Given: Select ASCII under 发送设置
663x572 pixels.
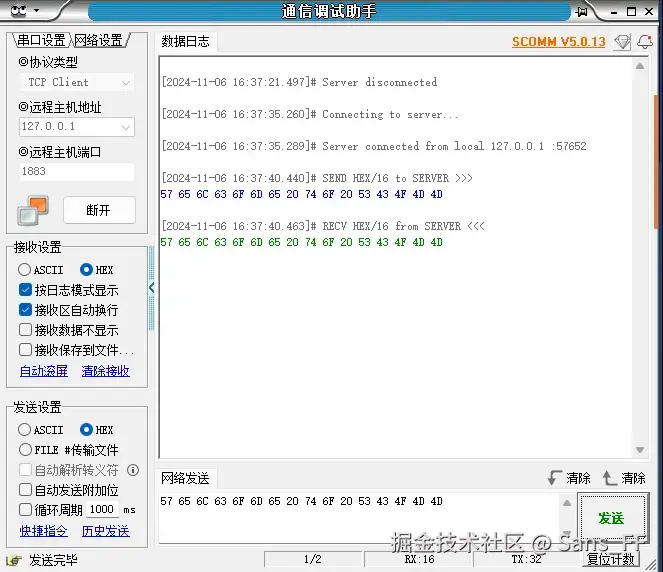Looking at the screenshot, I should click(x=41, y=430).
